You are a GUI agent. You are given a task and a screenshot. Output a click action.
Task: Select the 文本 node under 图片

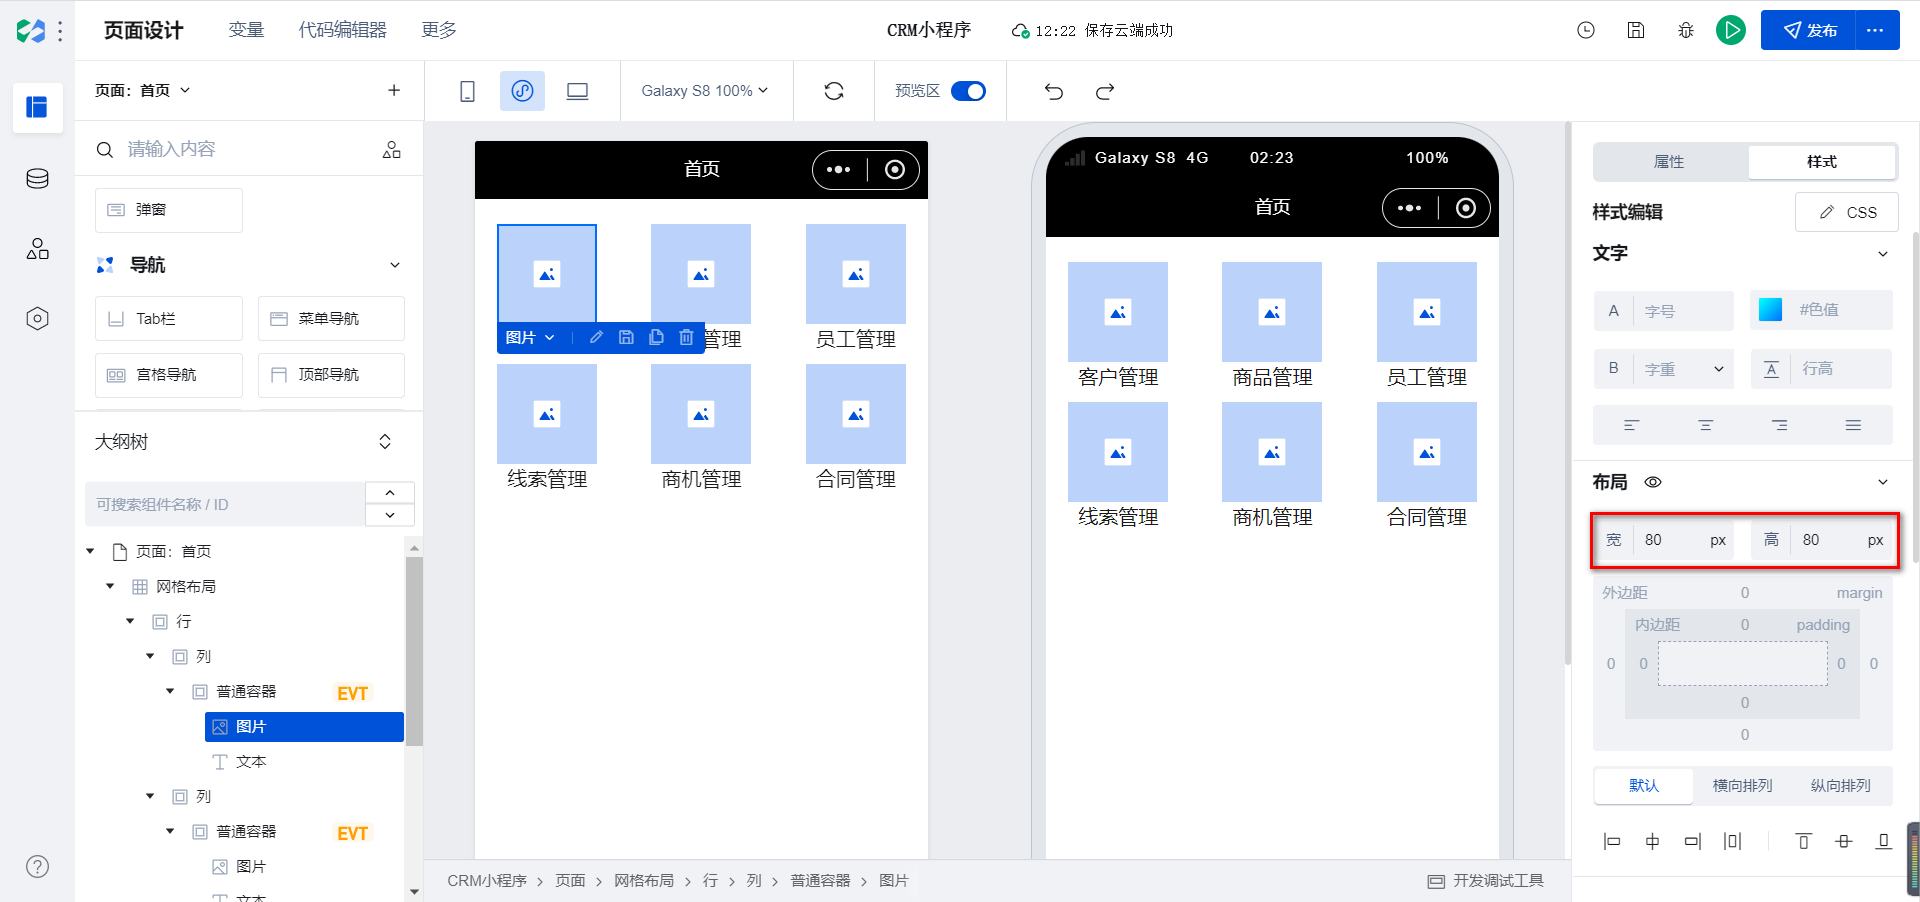pos(250,761)
